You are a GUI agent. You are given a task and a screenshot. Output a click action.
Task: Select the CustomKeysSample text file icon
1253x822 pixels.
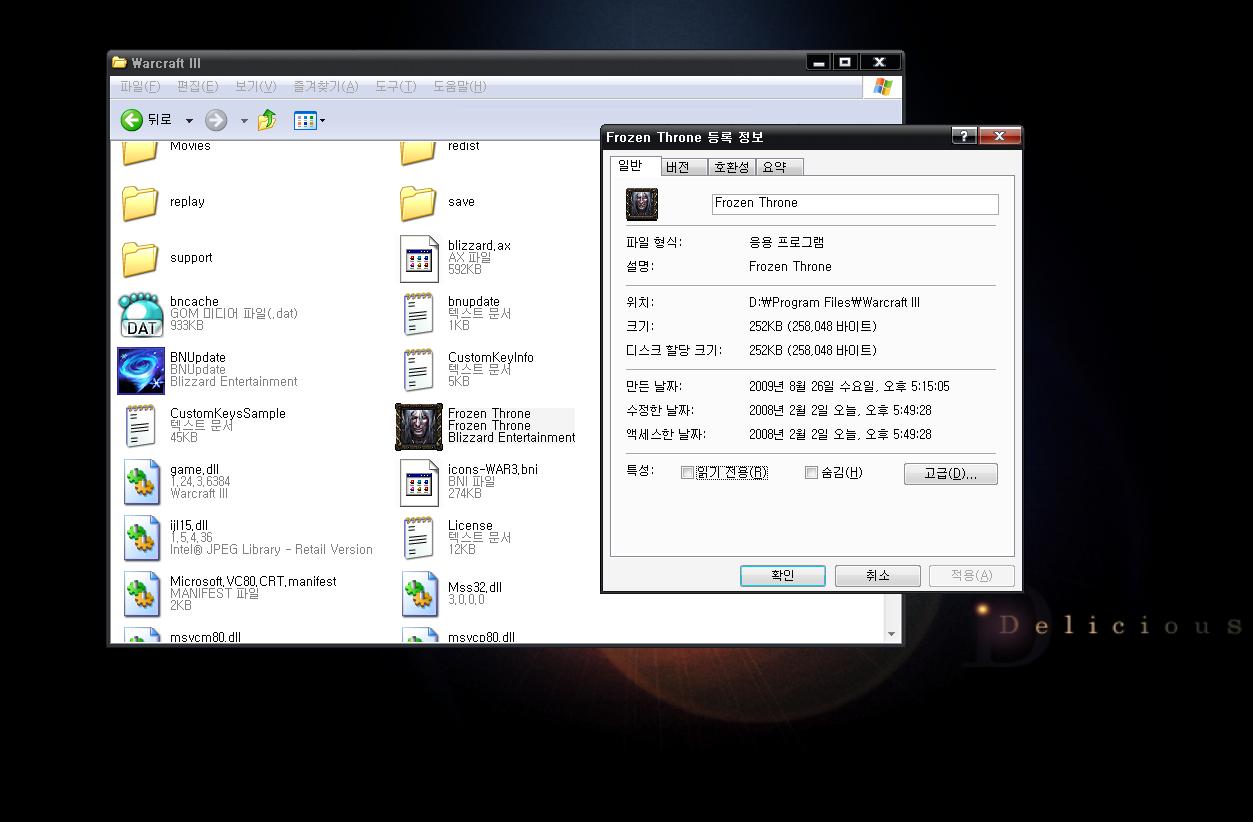click(140, 427)
